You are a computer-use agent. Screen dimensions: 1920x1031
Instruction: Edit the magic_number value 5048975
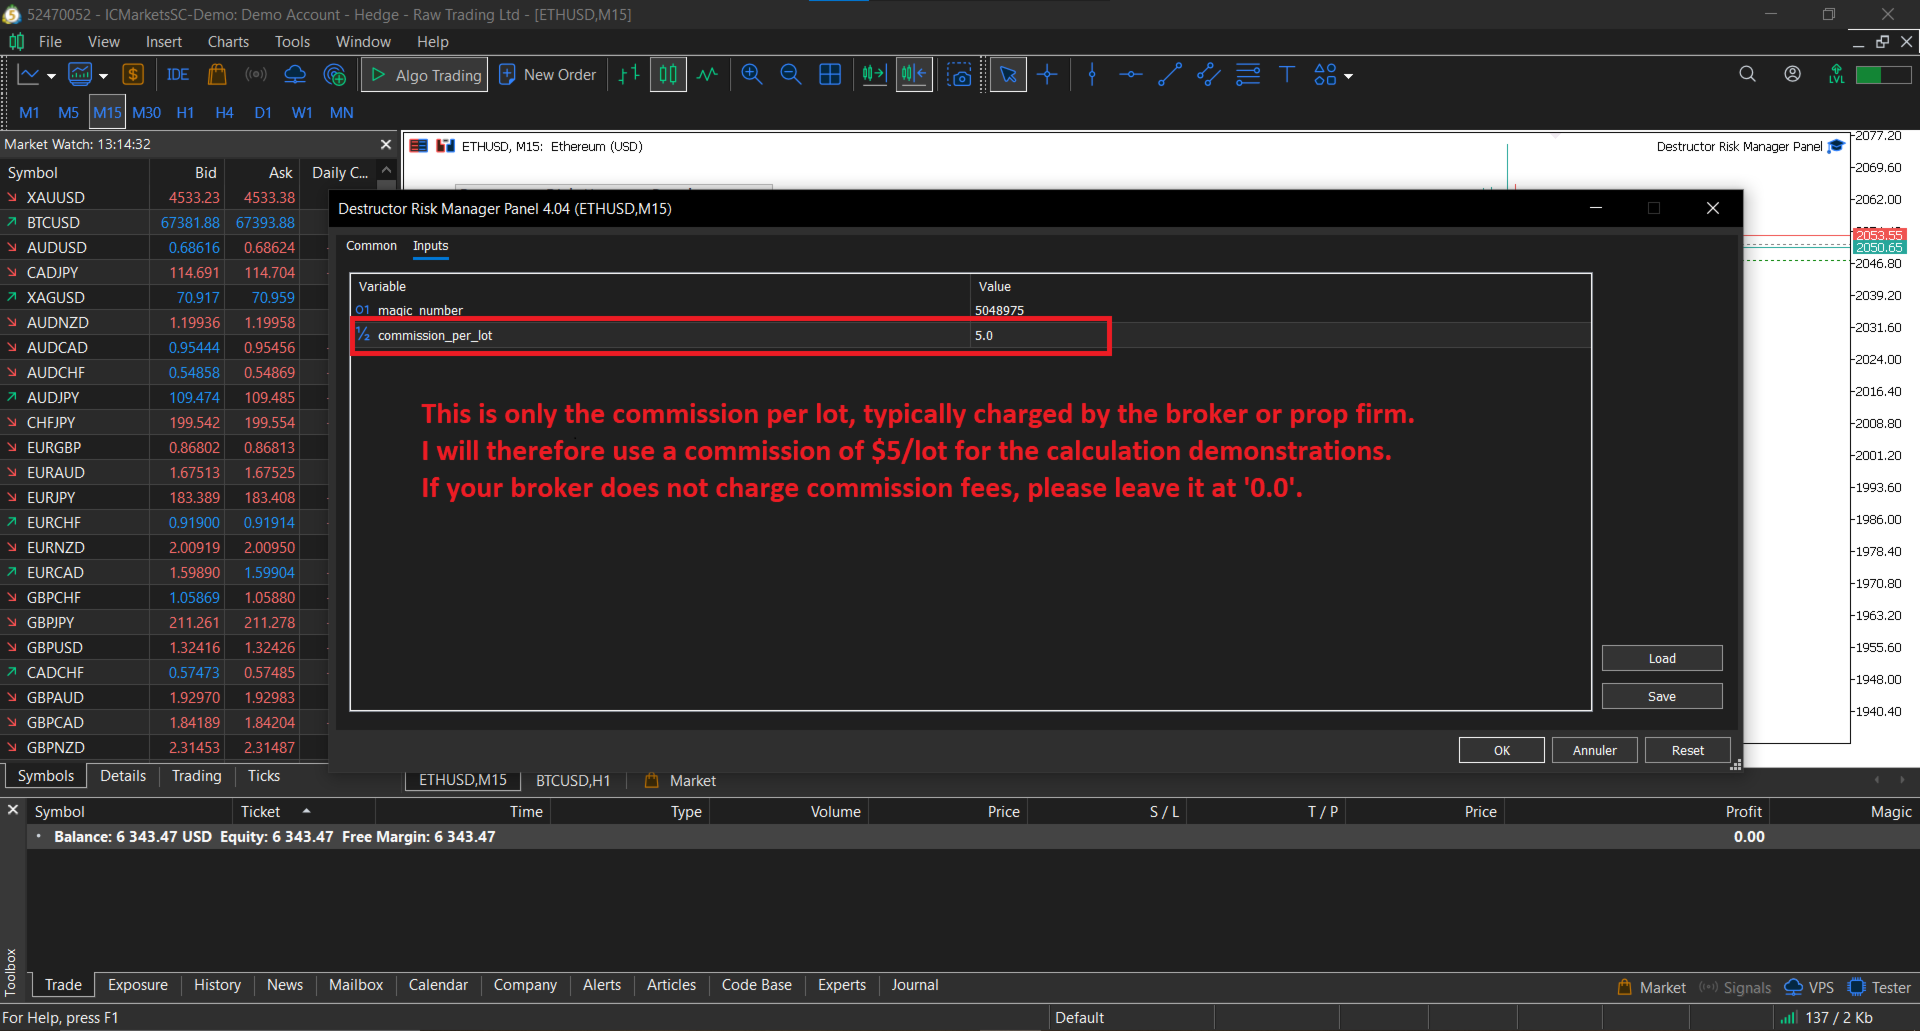coord(1280,311)
